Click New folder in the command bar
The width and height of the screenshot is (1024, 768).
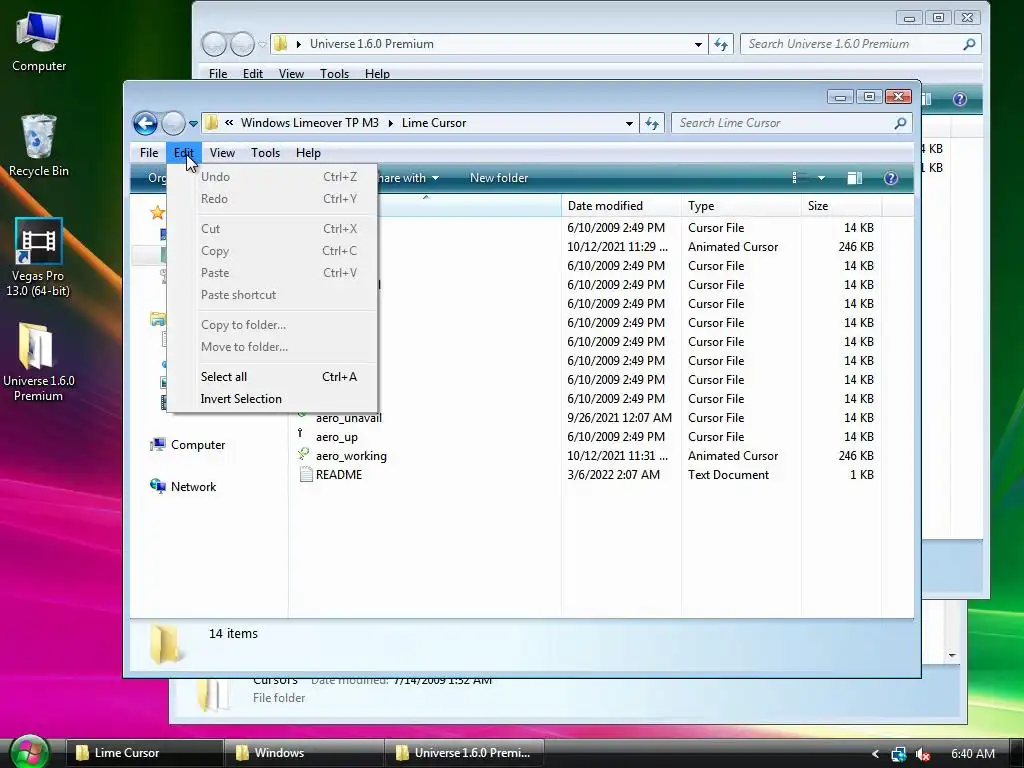point(499,178)
